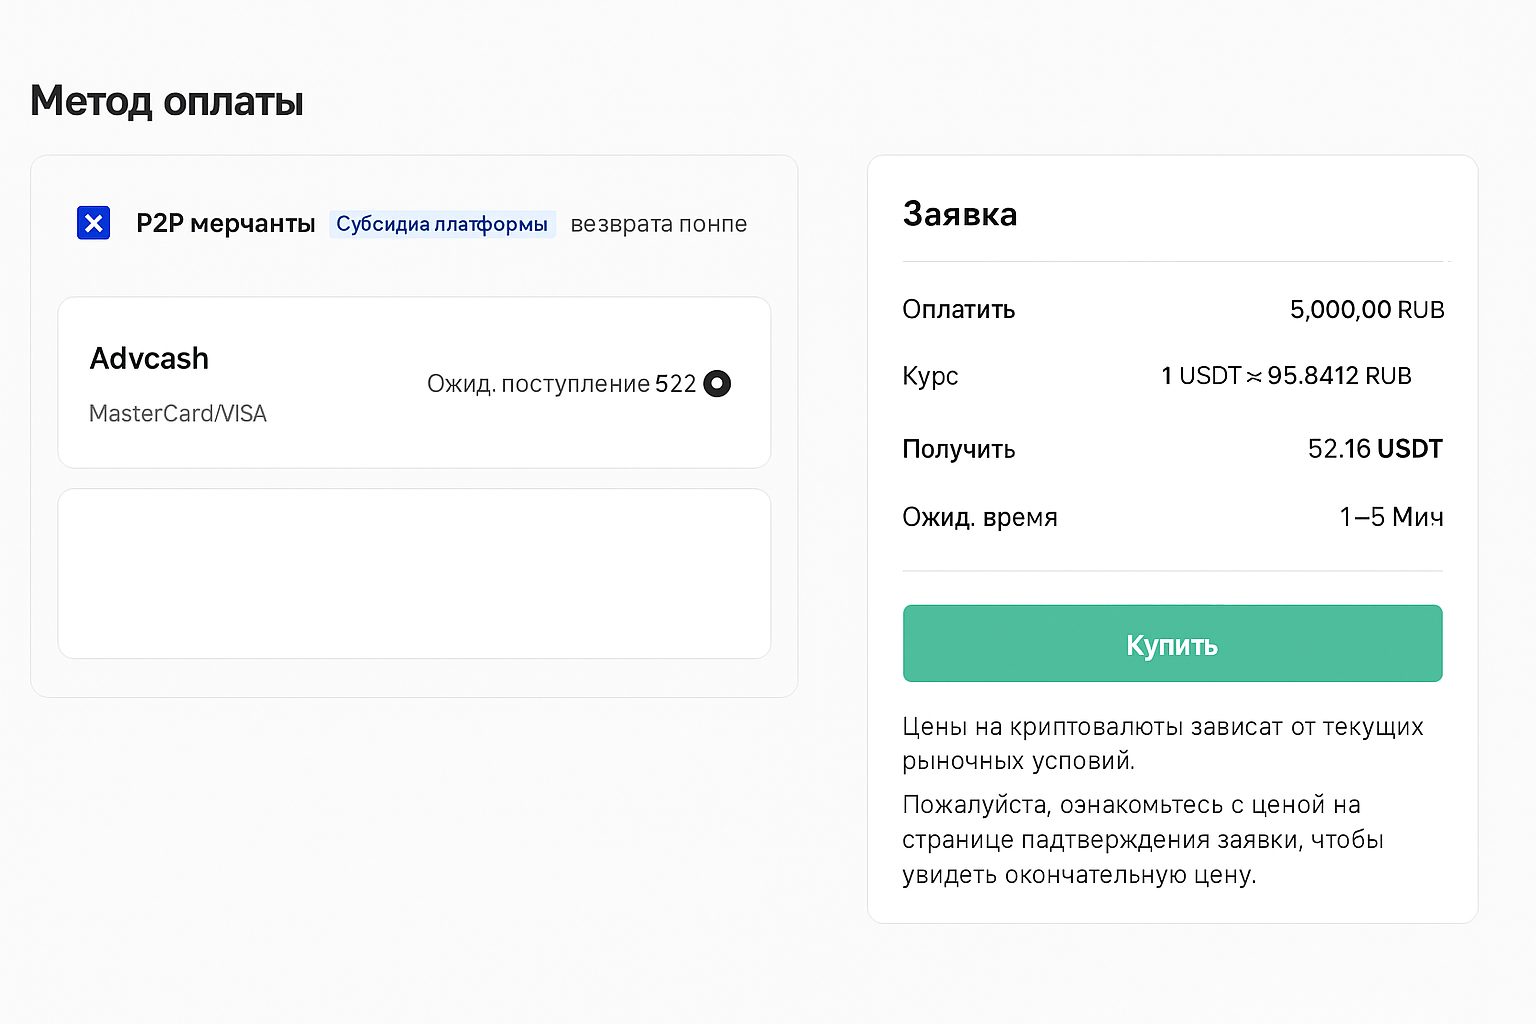Click the Ожид. поступление 522 text
This screenshot has height=1024, width=1536.
tap(560, 384)
